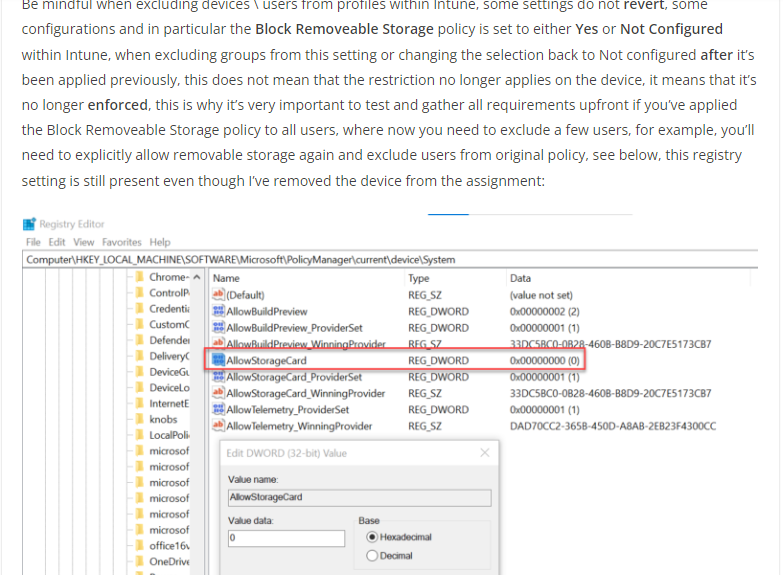The height and width of the screenshot is (575, 783).
Task: Open the Favorites menu
Action: (122, 242)
